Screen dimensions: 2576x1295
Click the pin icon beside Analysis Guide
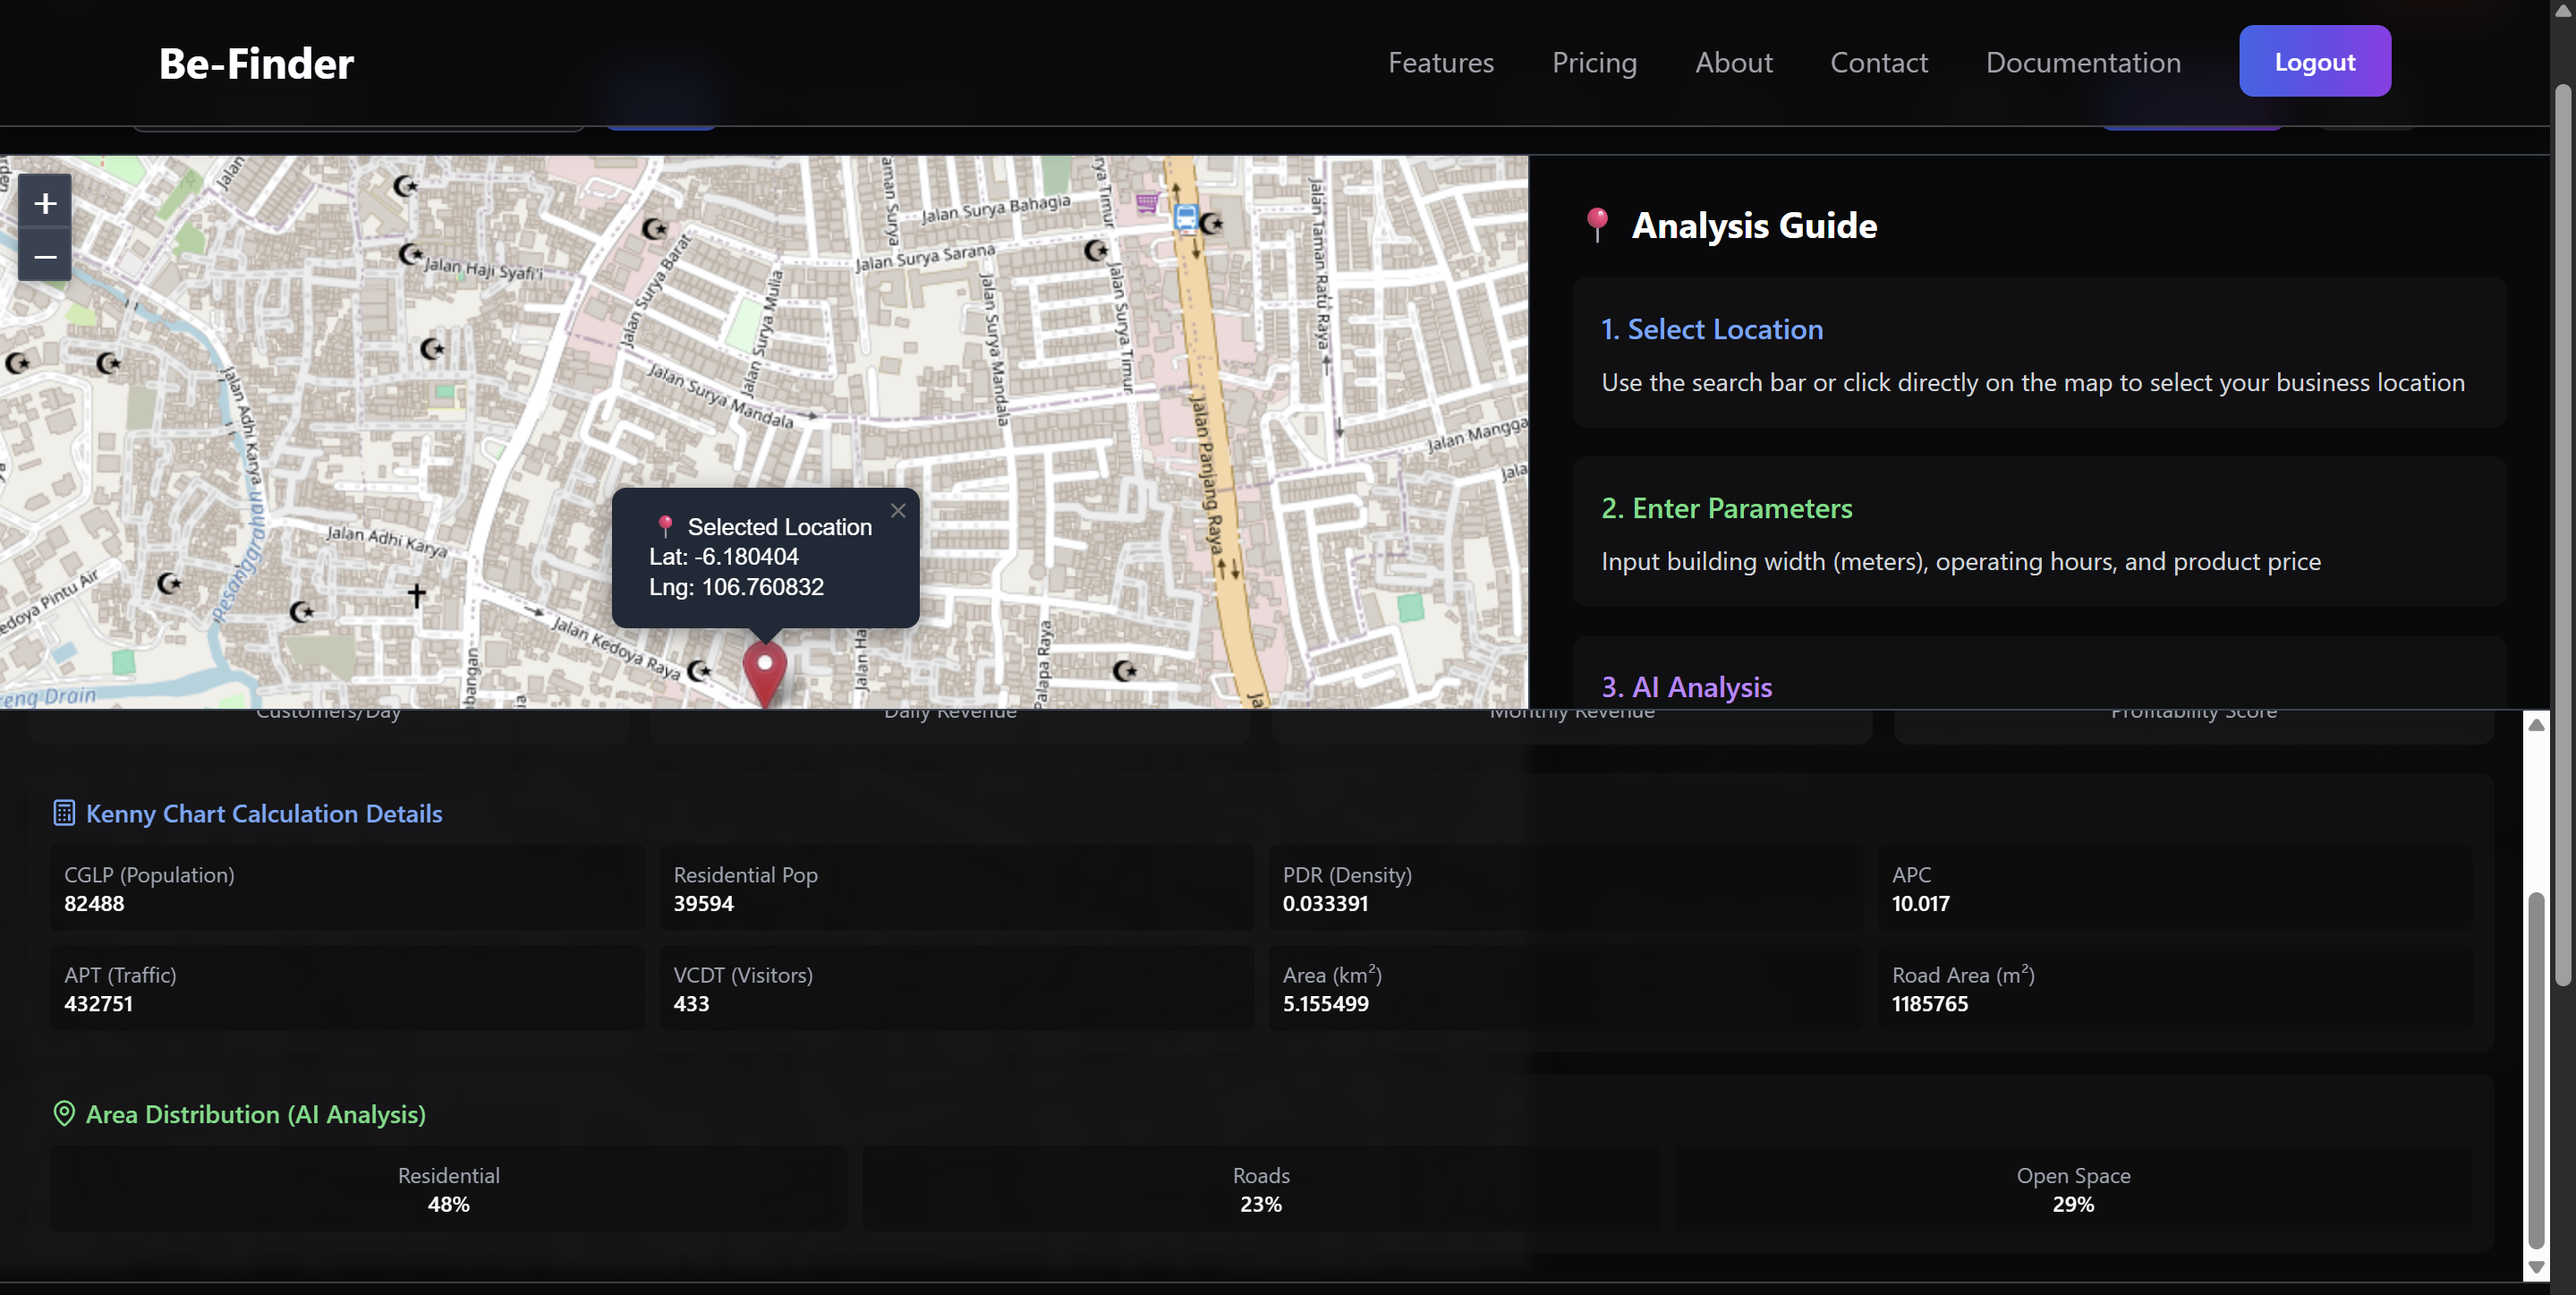pos(1597,225)
